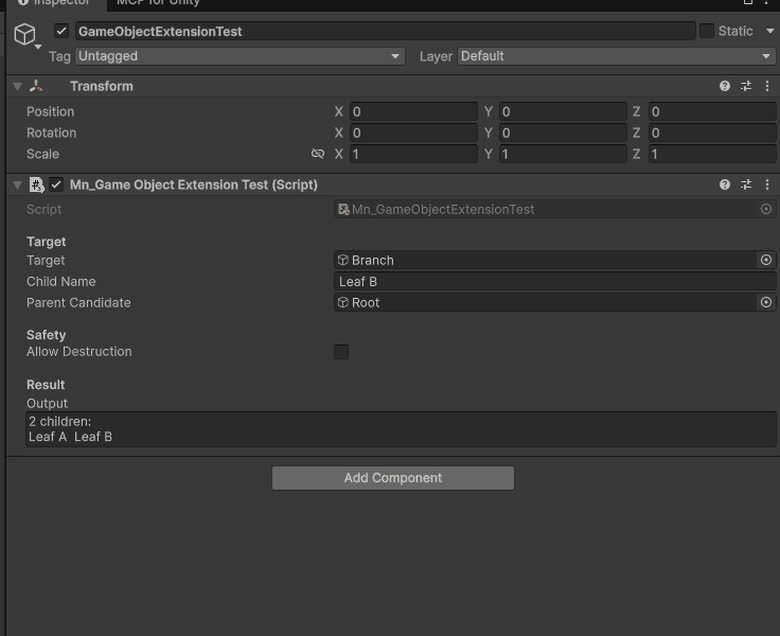
Task: Click the Child Name text field
Action: click(x=555, y=281)
